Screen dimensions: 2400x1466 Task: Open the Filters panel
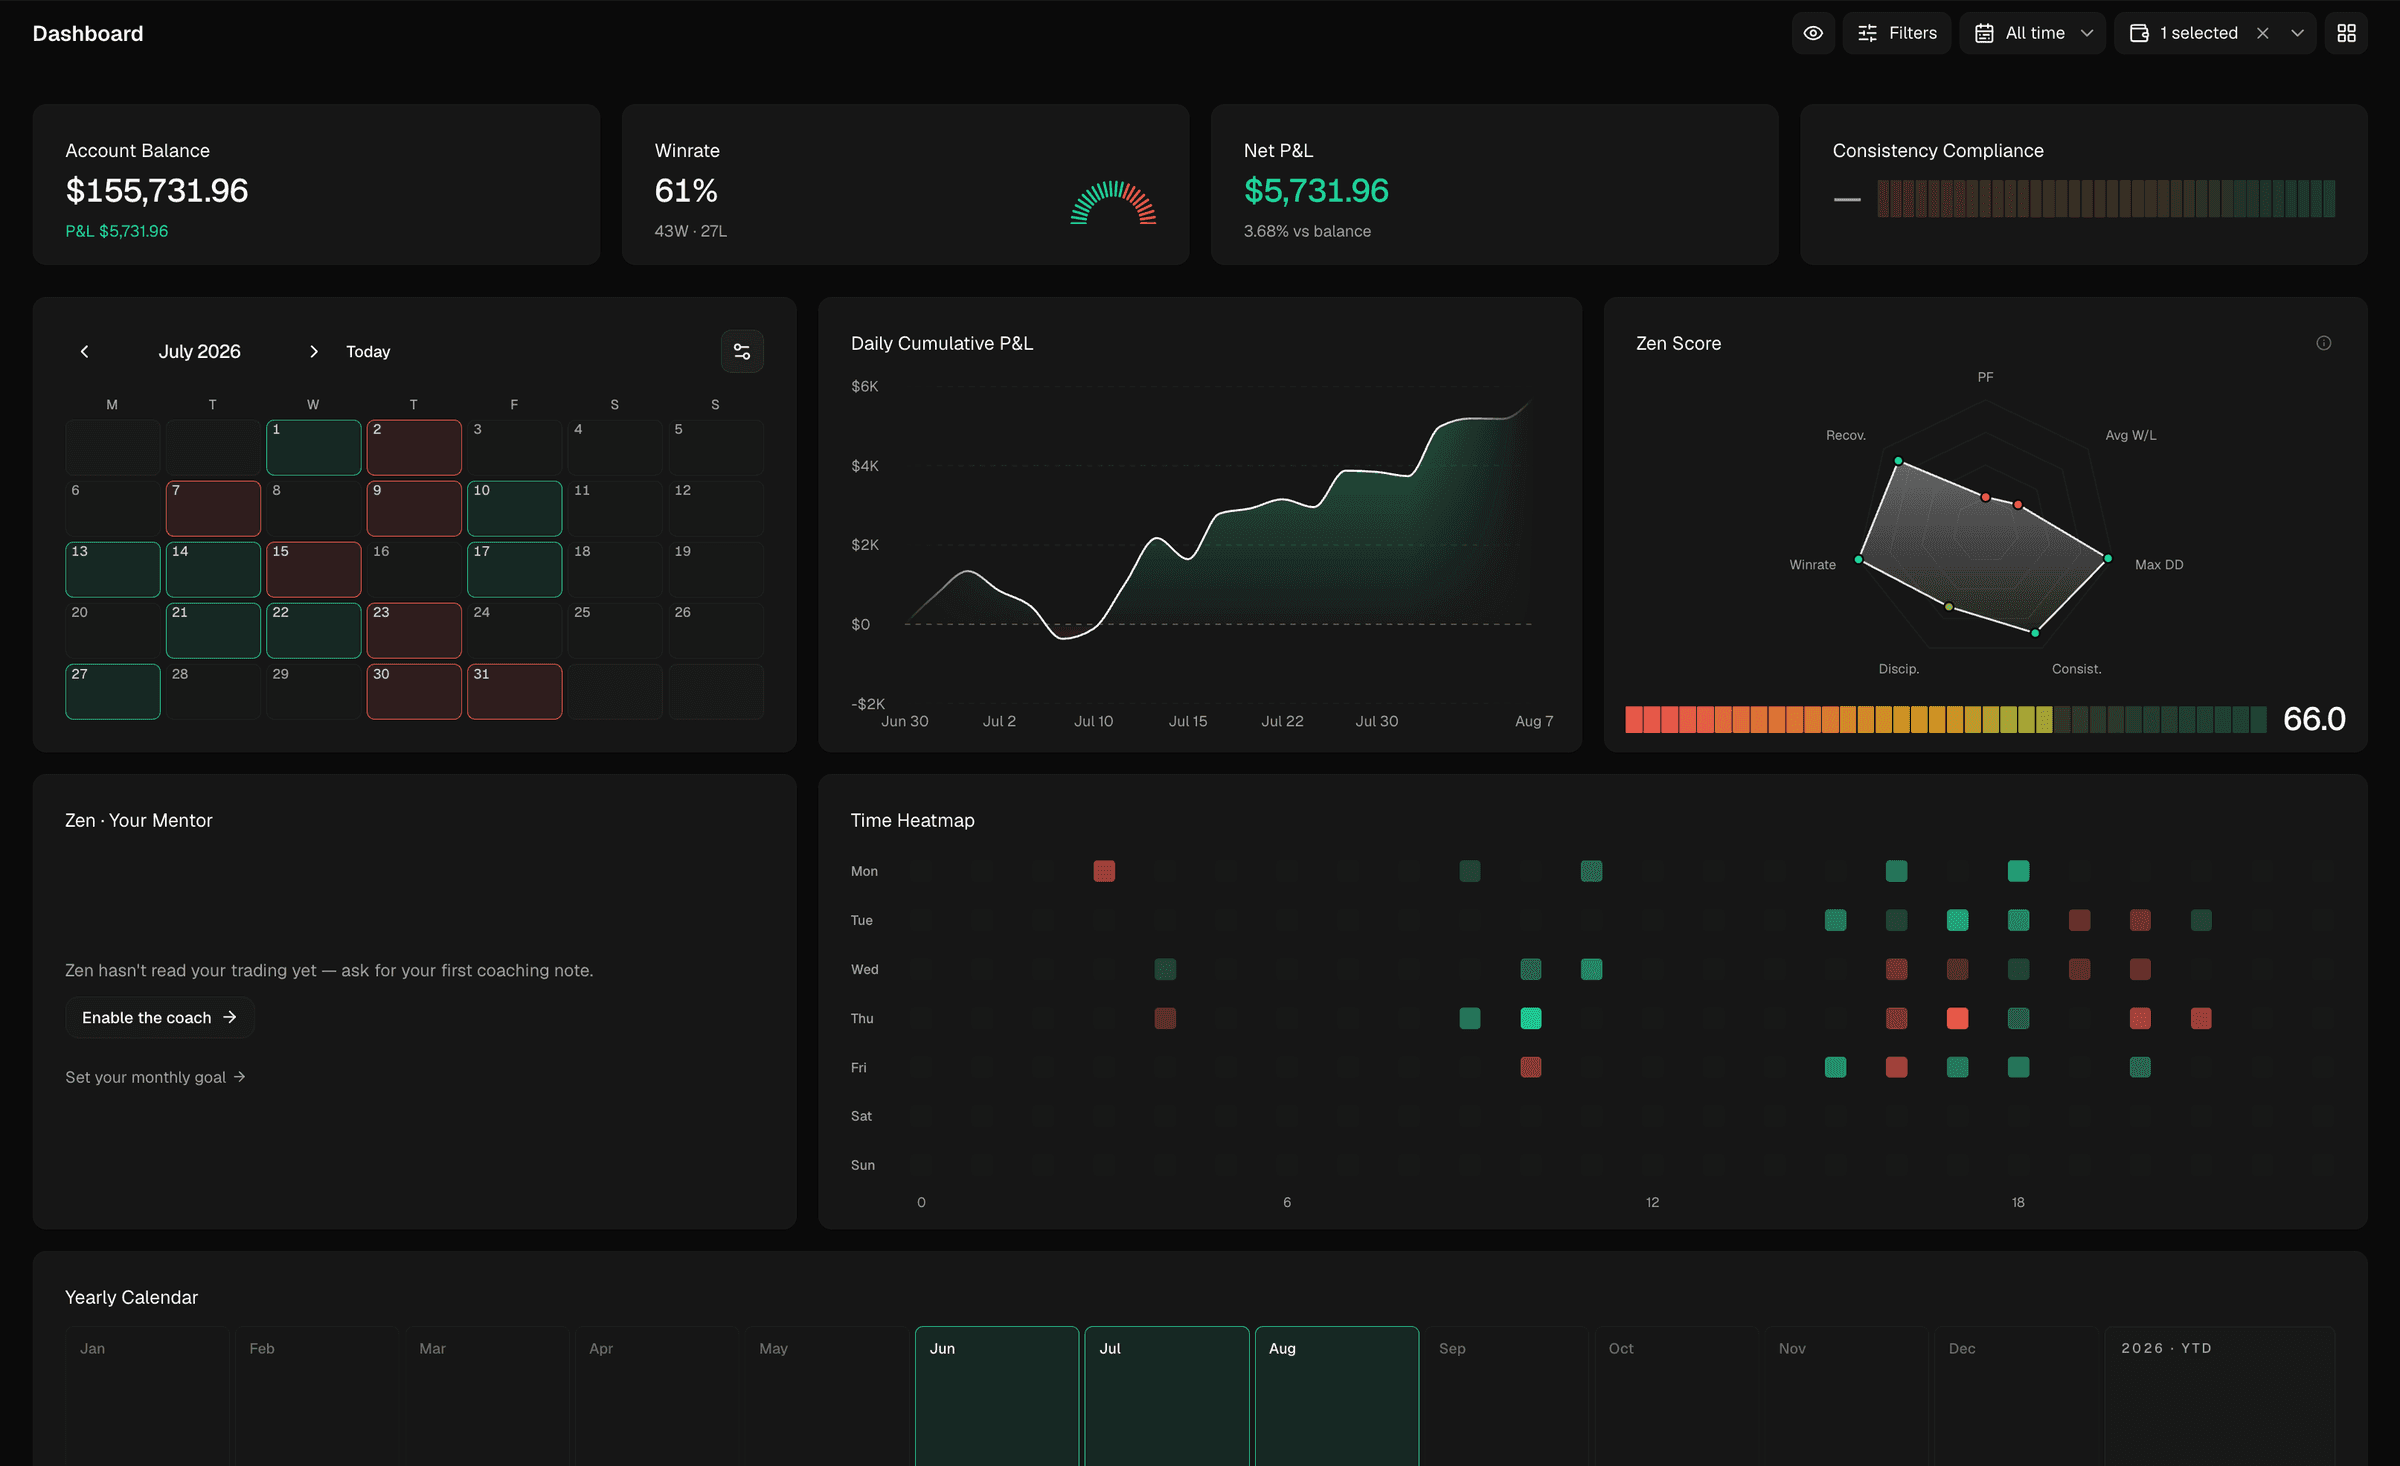click(x=1897, y=33)
